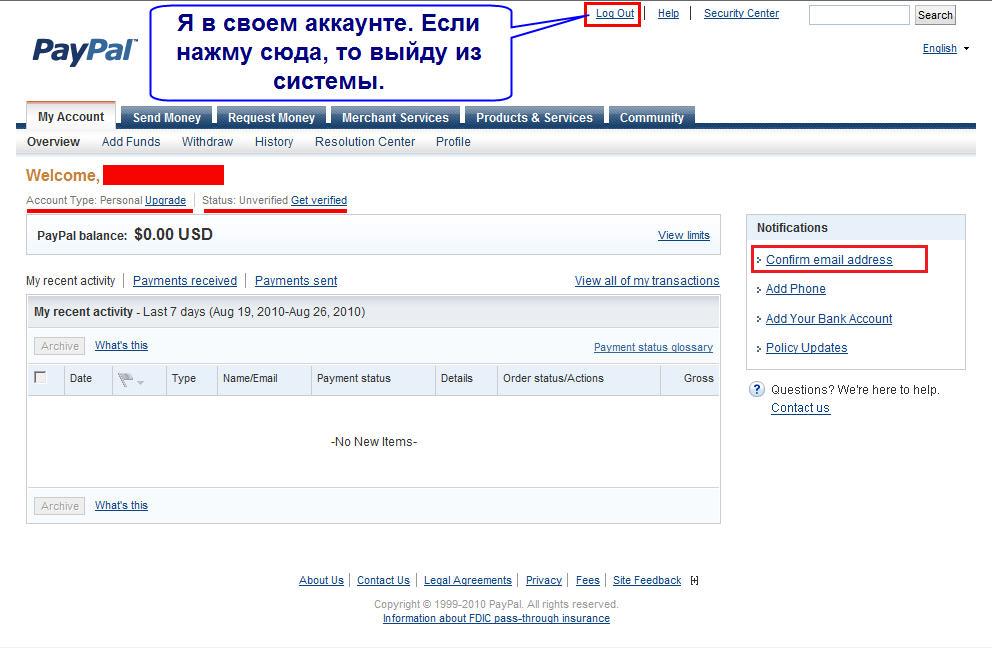This screenshot has width=992, height=649.
Task: Click the search input field
Action: (859, 15)
